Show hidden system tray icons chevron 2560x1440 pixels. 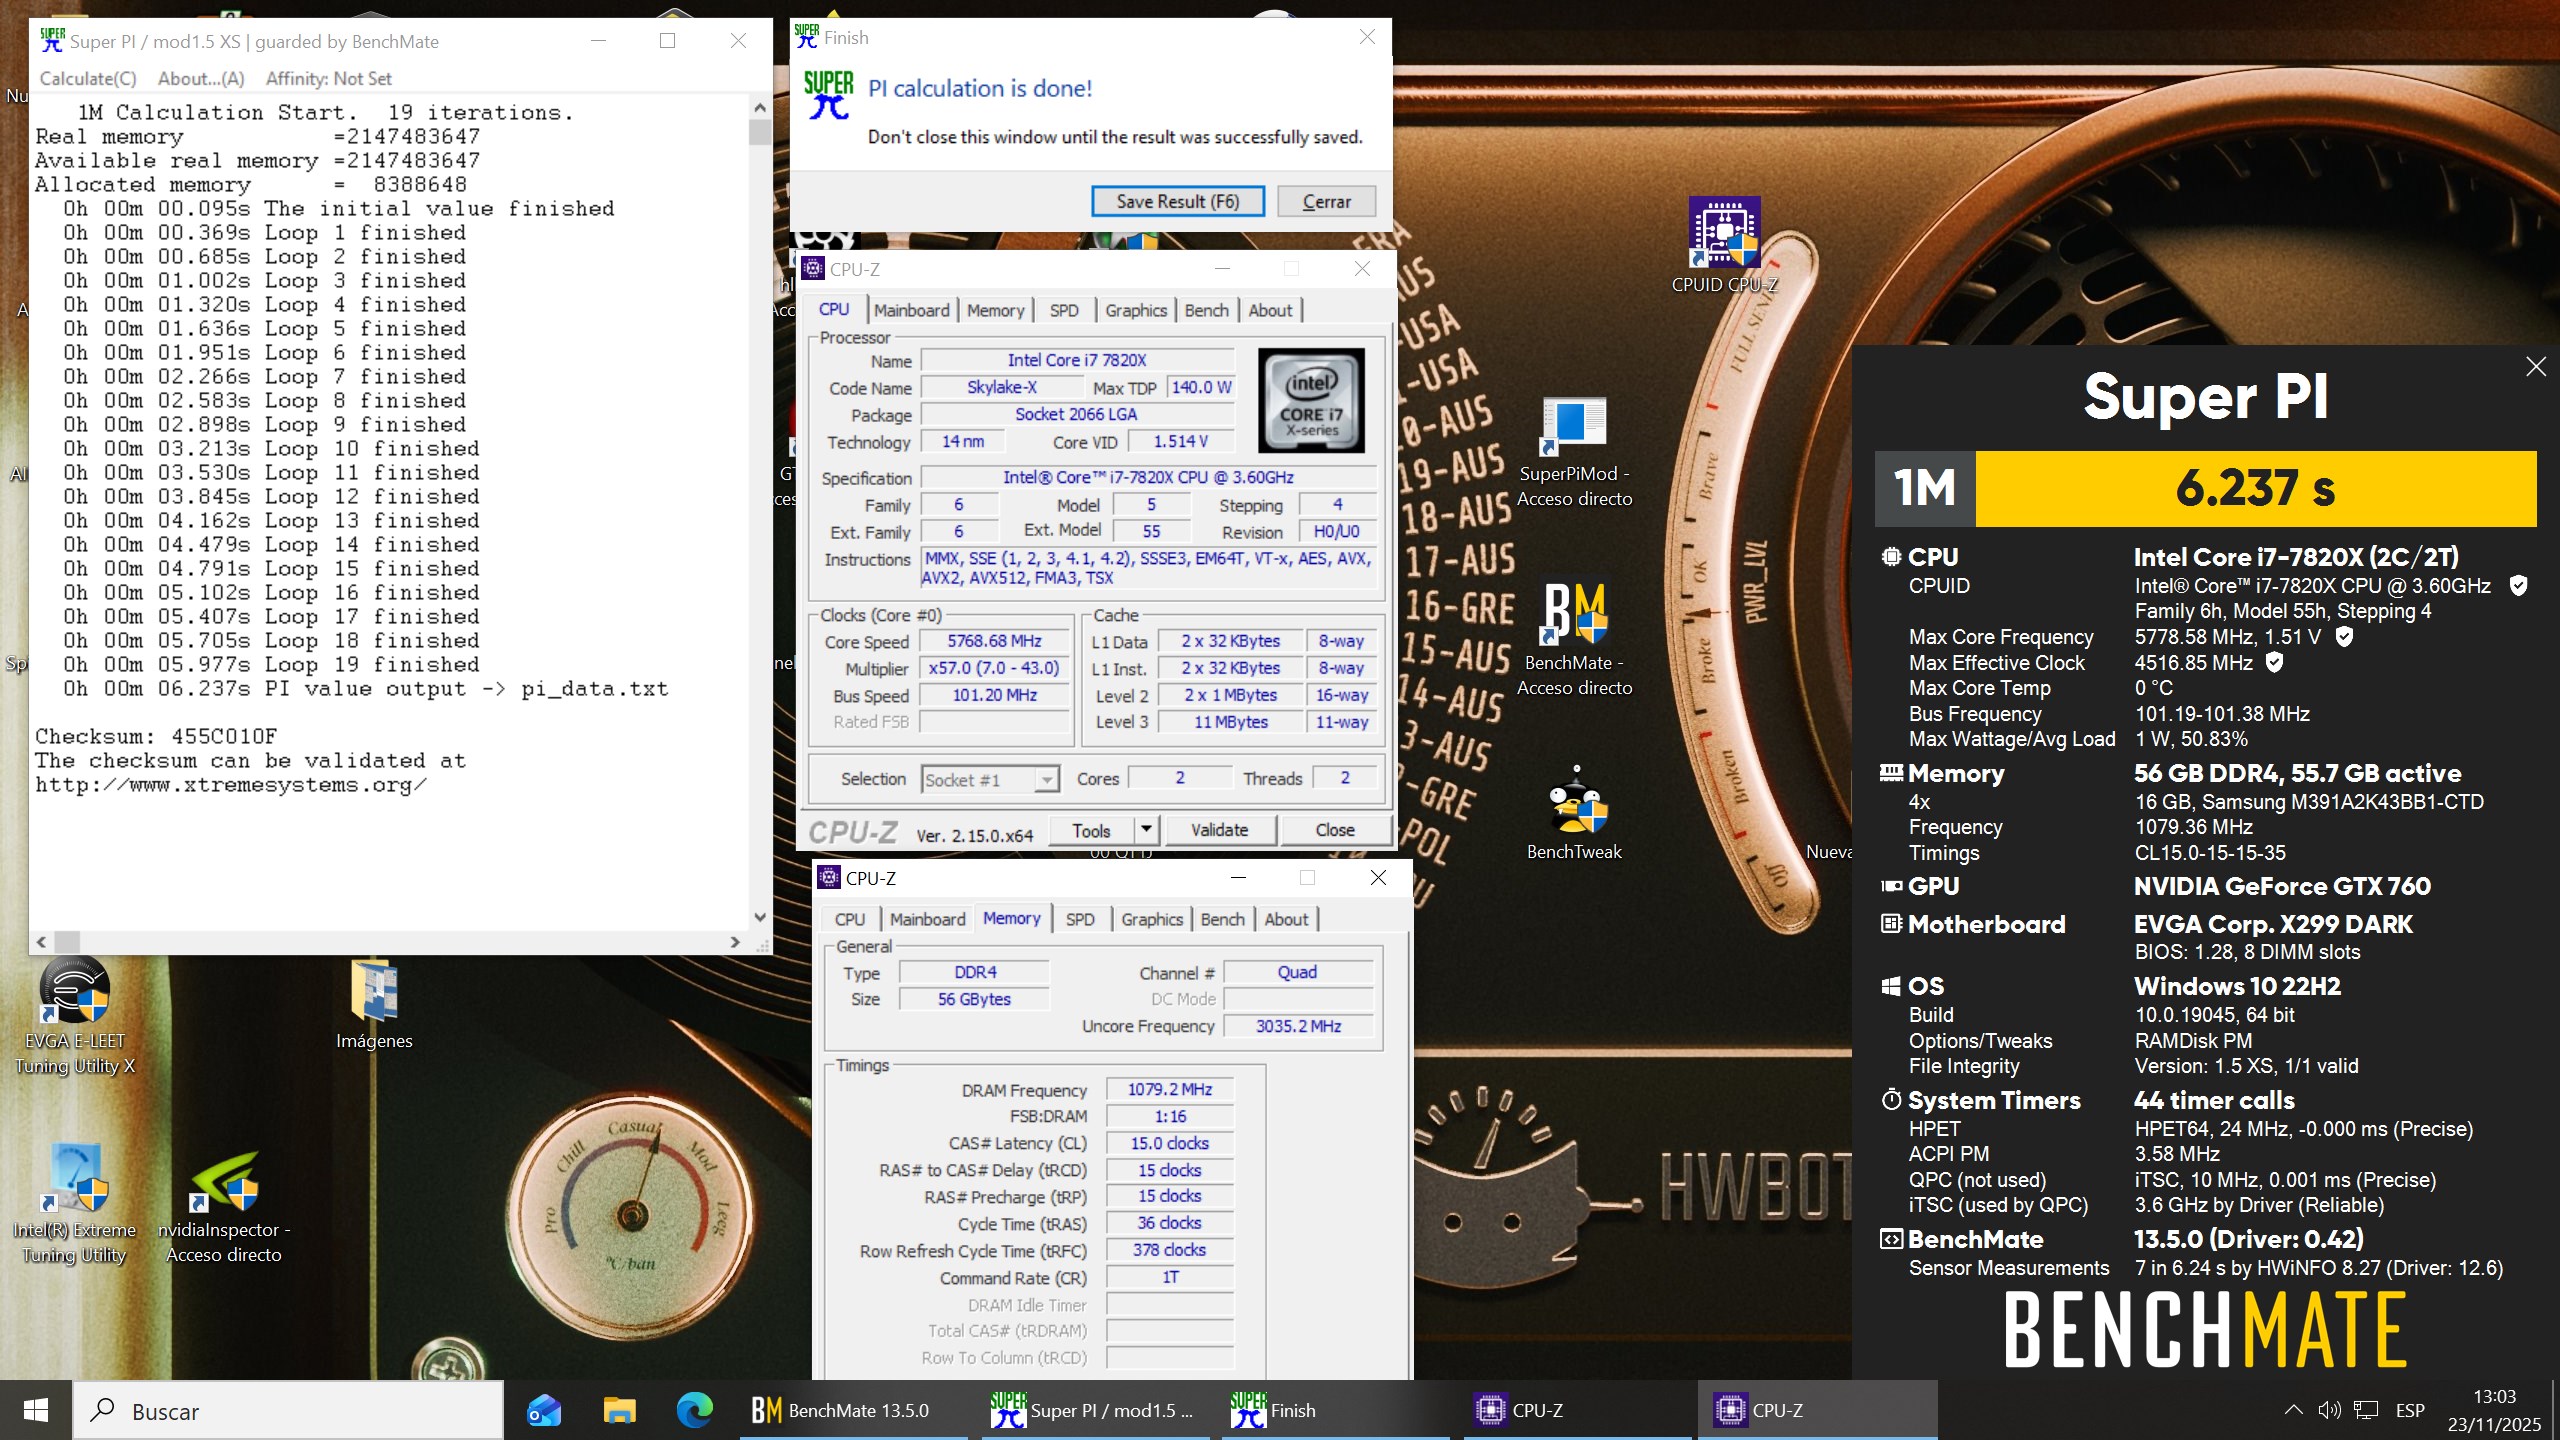[x=2293, y=1410]
